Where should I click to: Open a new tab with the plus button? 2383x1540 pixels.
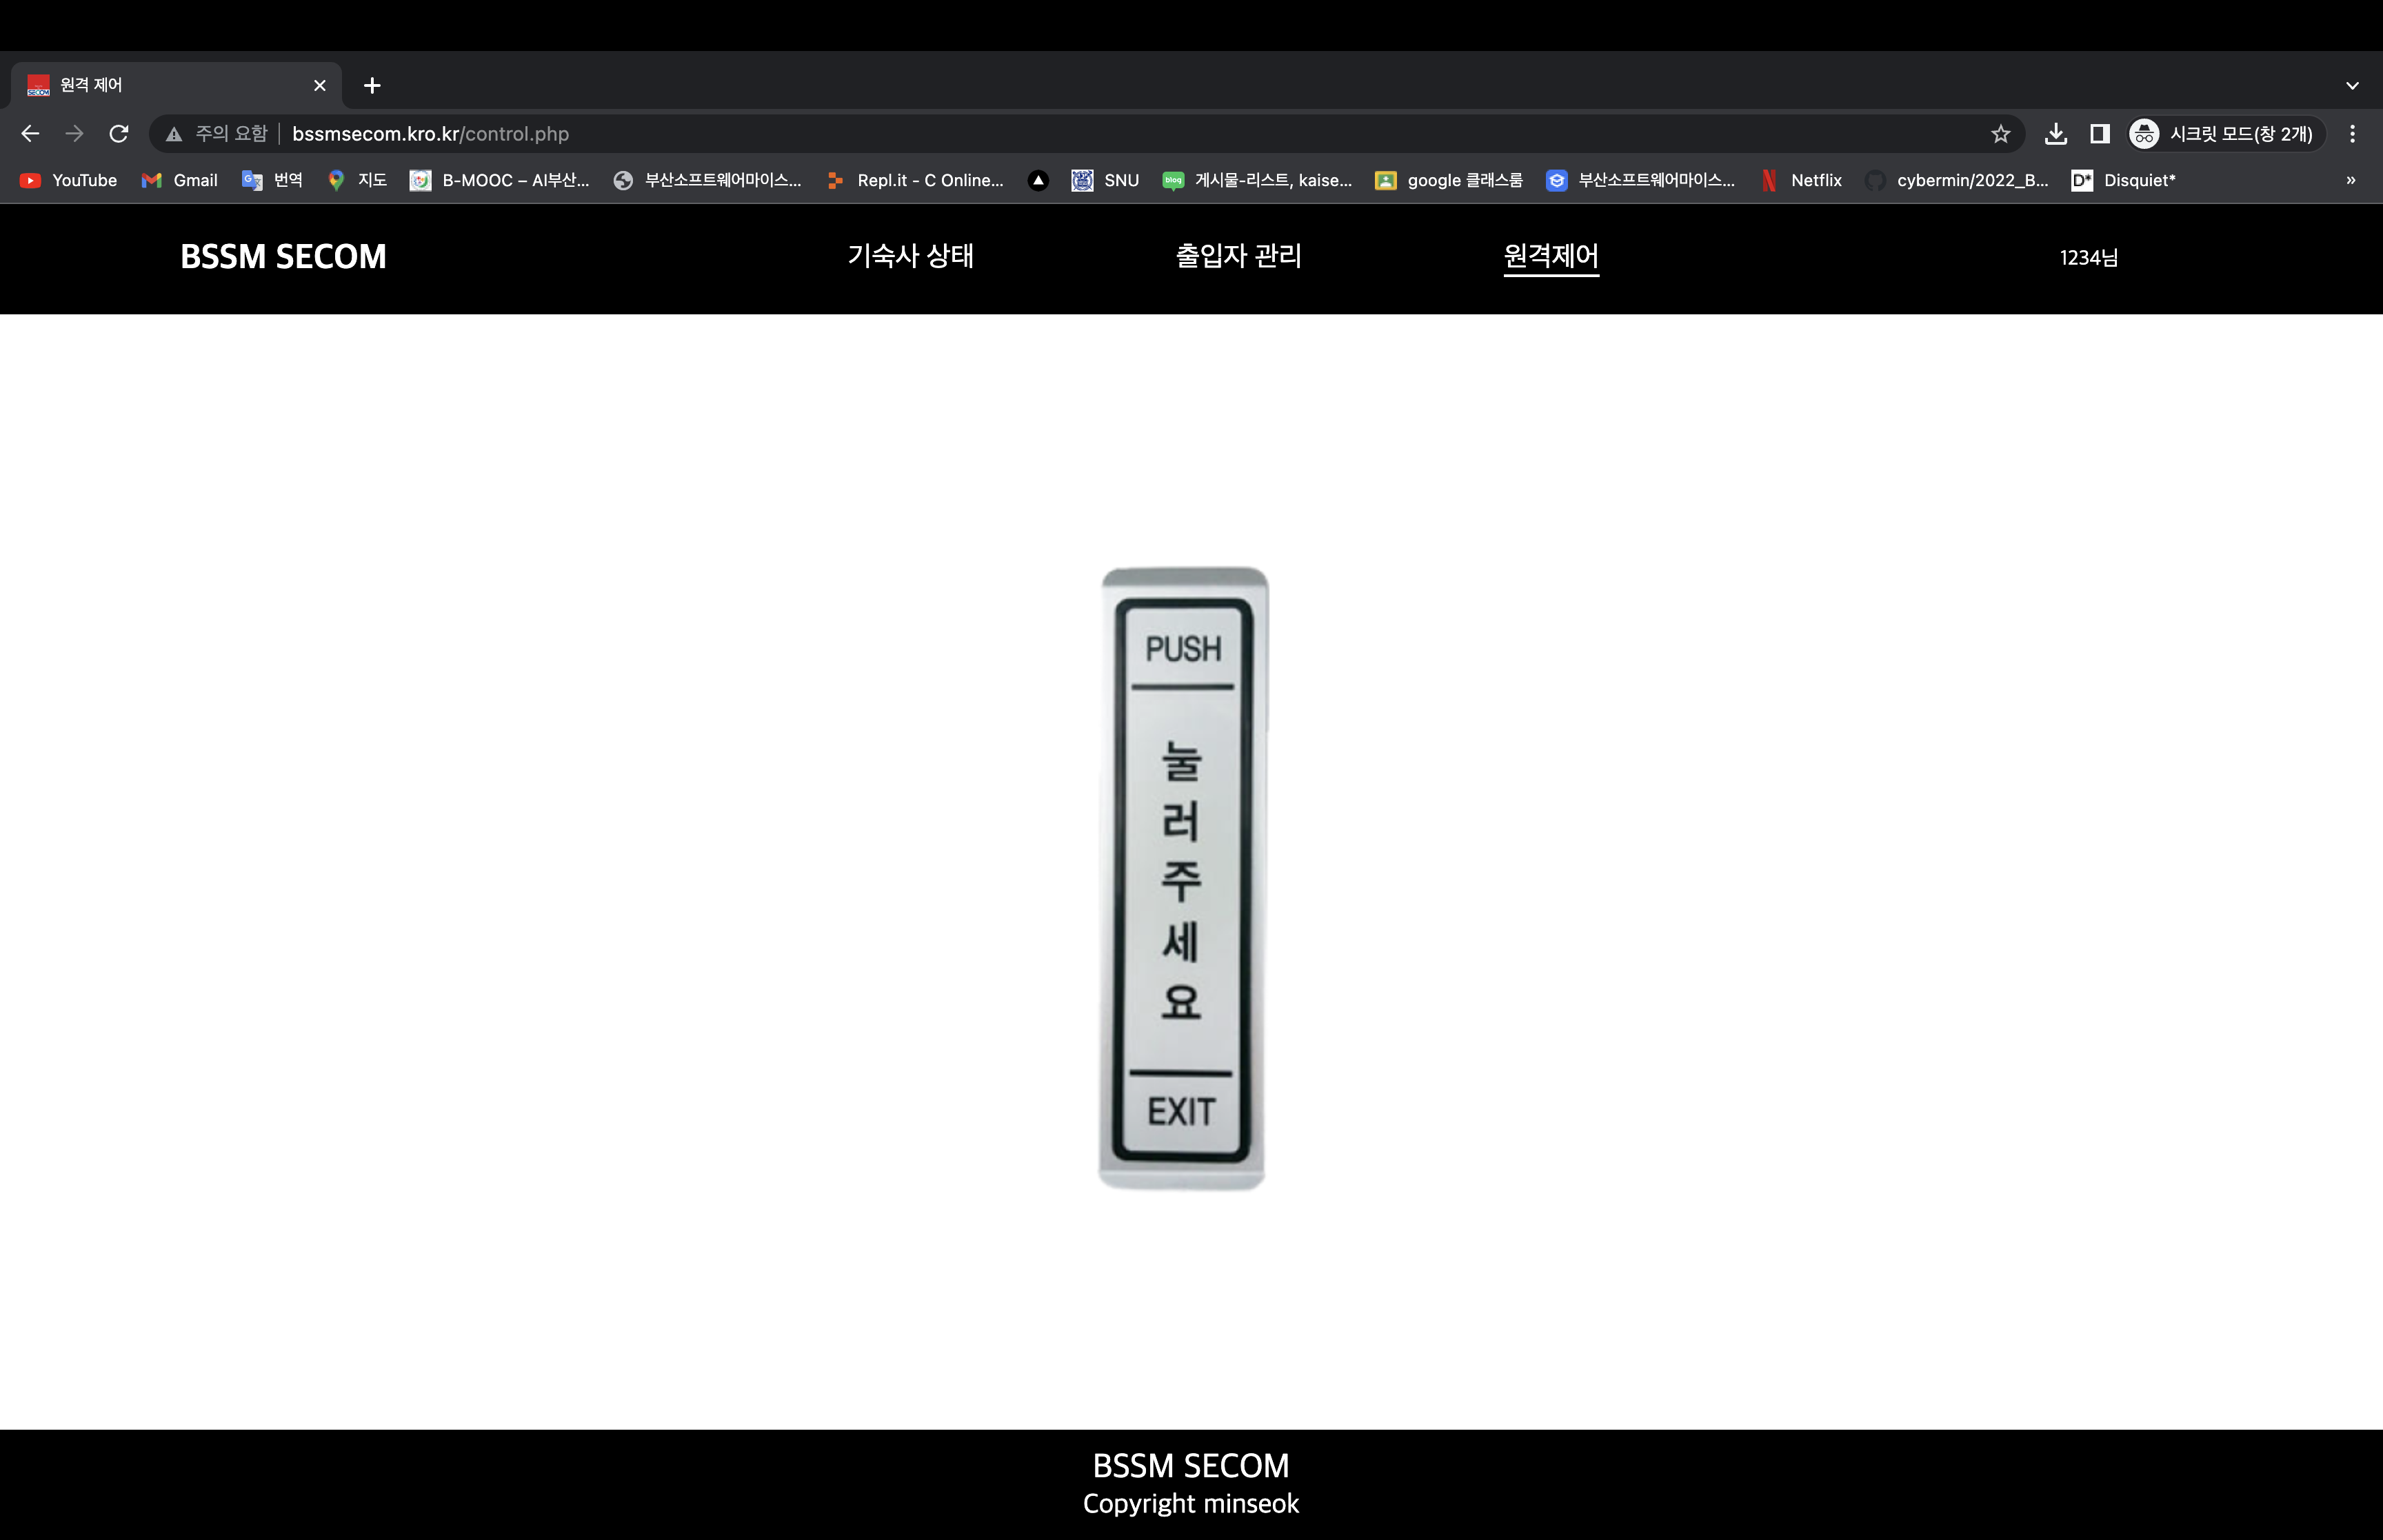pyautogui.click(x=372, y=86)
